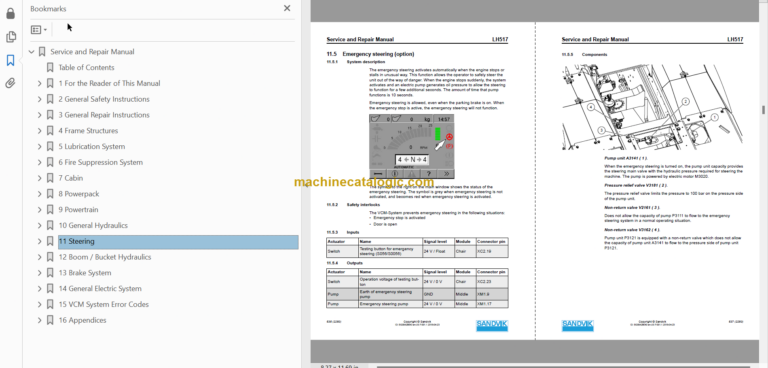Go to Table of Contents bookmark

tap(86, 68)
